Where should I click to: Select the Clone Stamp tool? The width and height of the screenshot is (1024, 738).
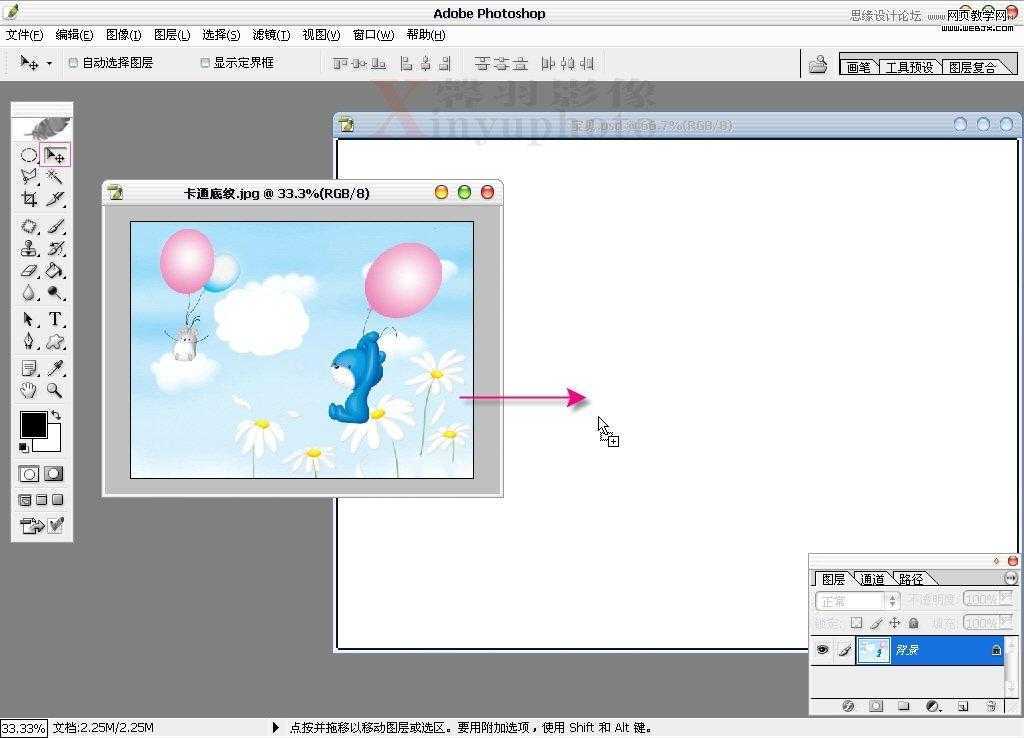pos(28,248)
